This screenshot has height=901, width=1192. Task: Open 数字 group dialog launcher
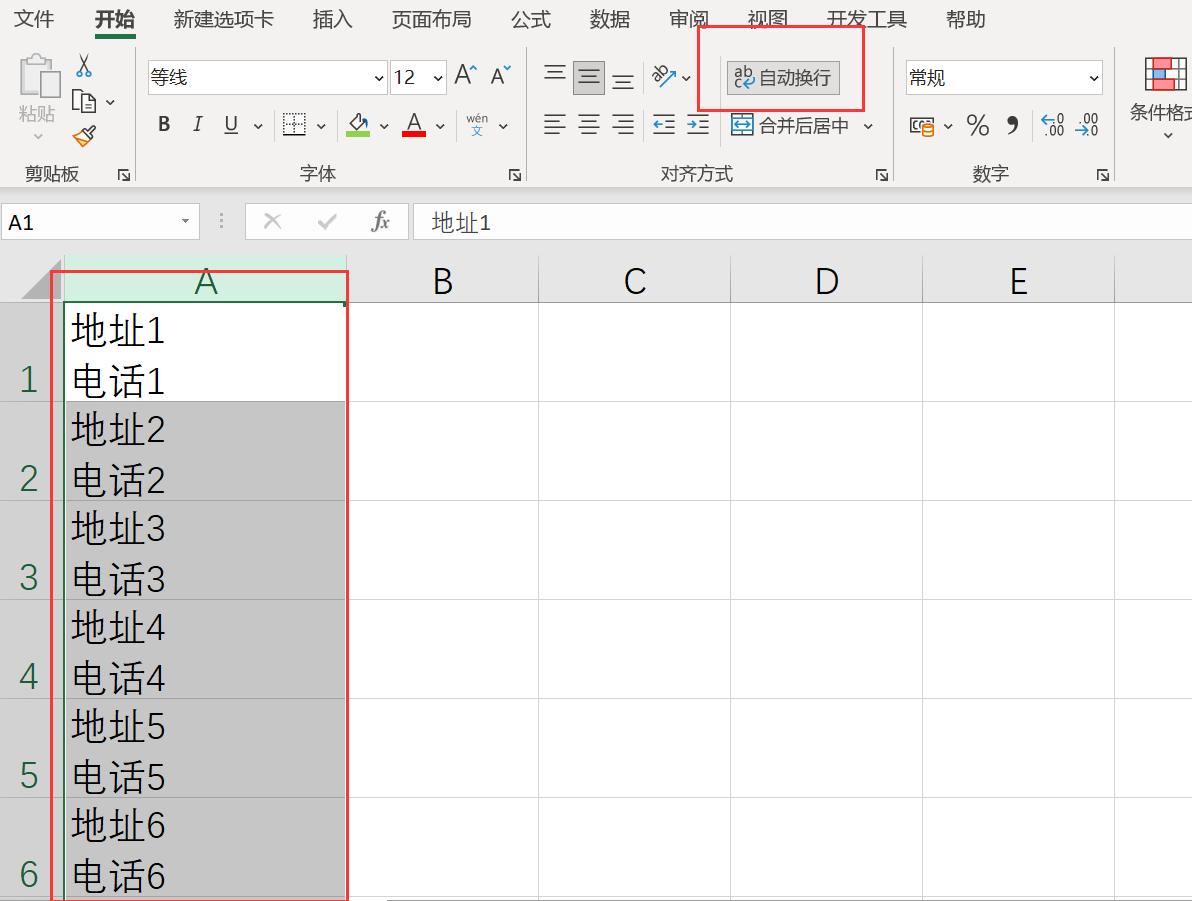click(1102, 175)
